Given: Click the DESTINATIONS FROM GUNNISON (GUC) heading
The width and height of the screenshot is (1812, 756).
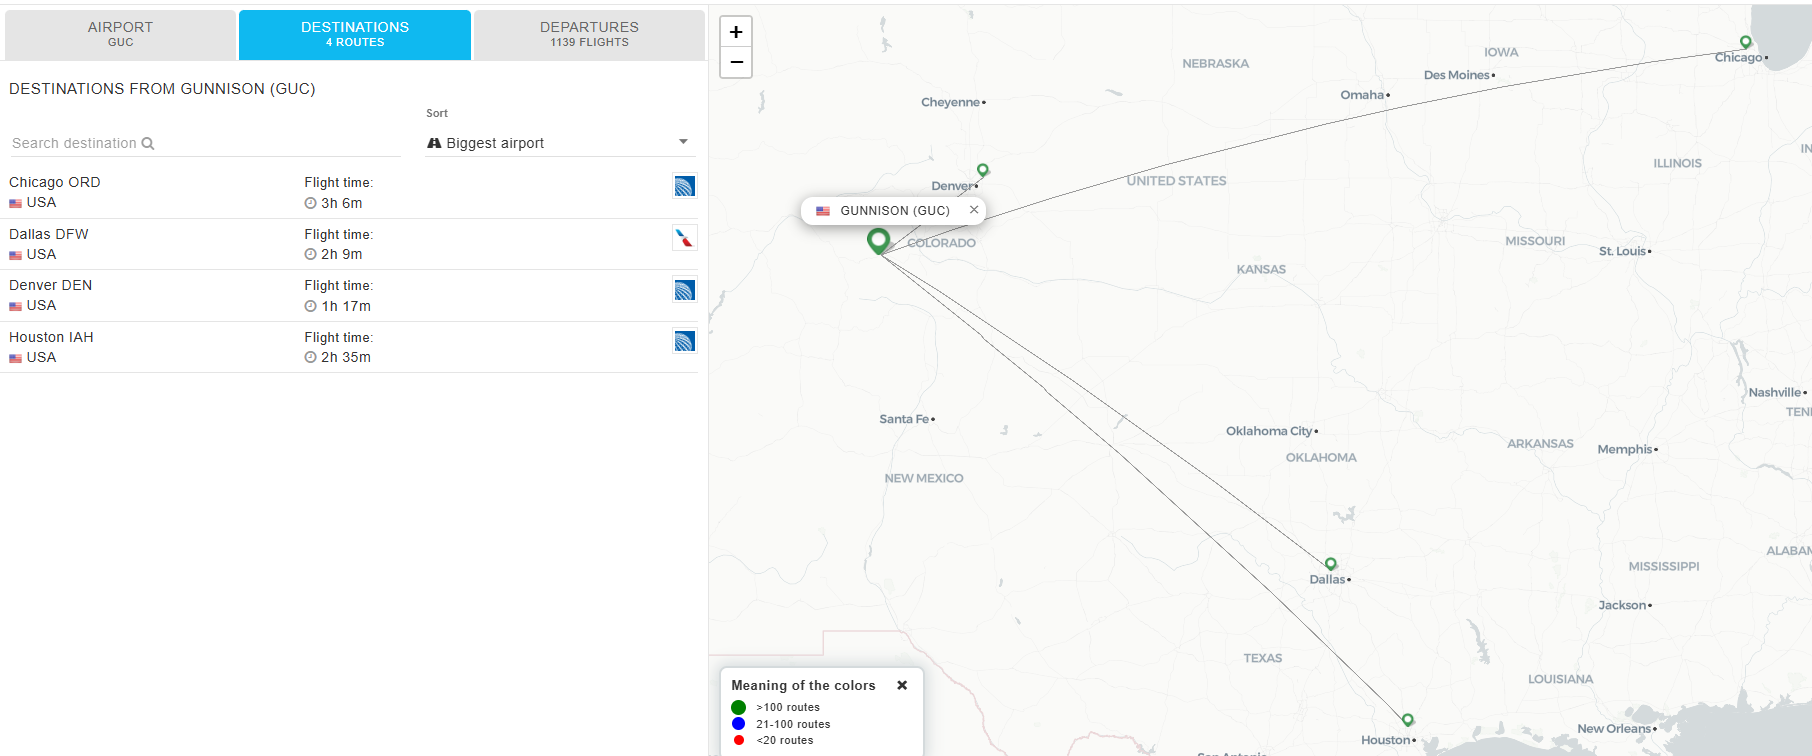Looking at the screenshot, I should pos(162,89).
